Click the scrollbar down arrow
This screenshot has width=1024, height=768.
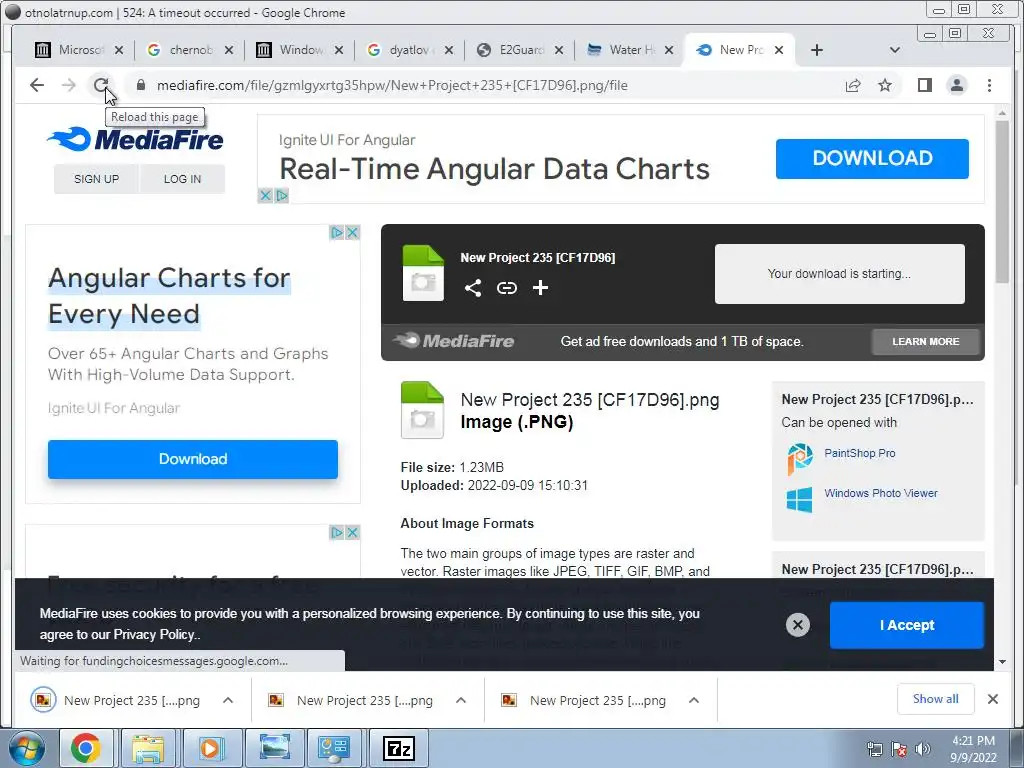1002,662
